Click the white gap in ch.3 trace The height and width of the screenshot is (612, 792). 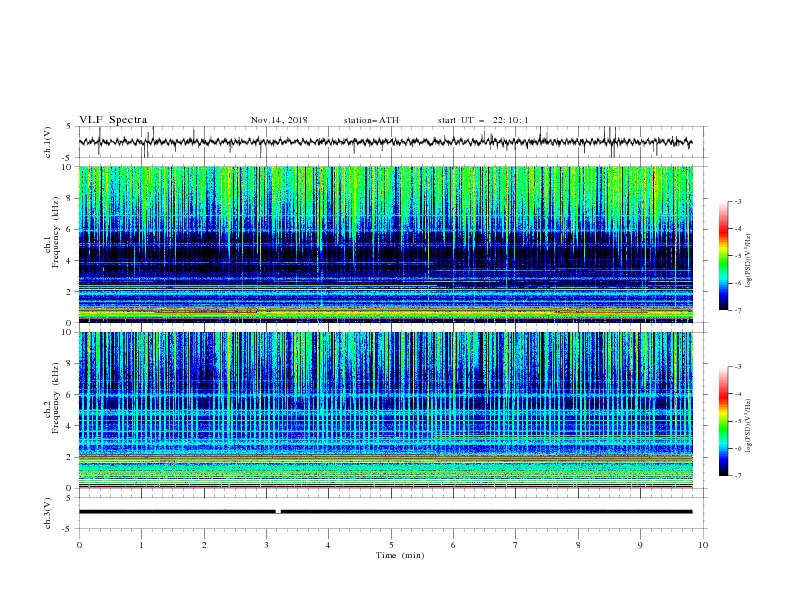pos(278,512)
